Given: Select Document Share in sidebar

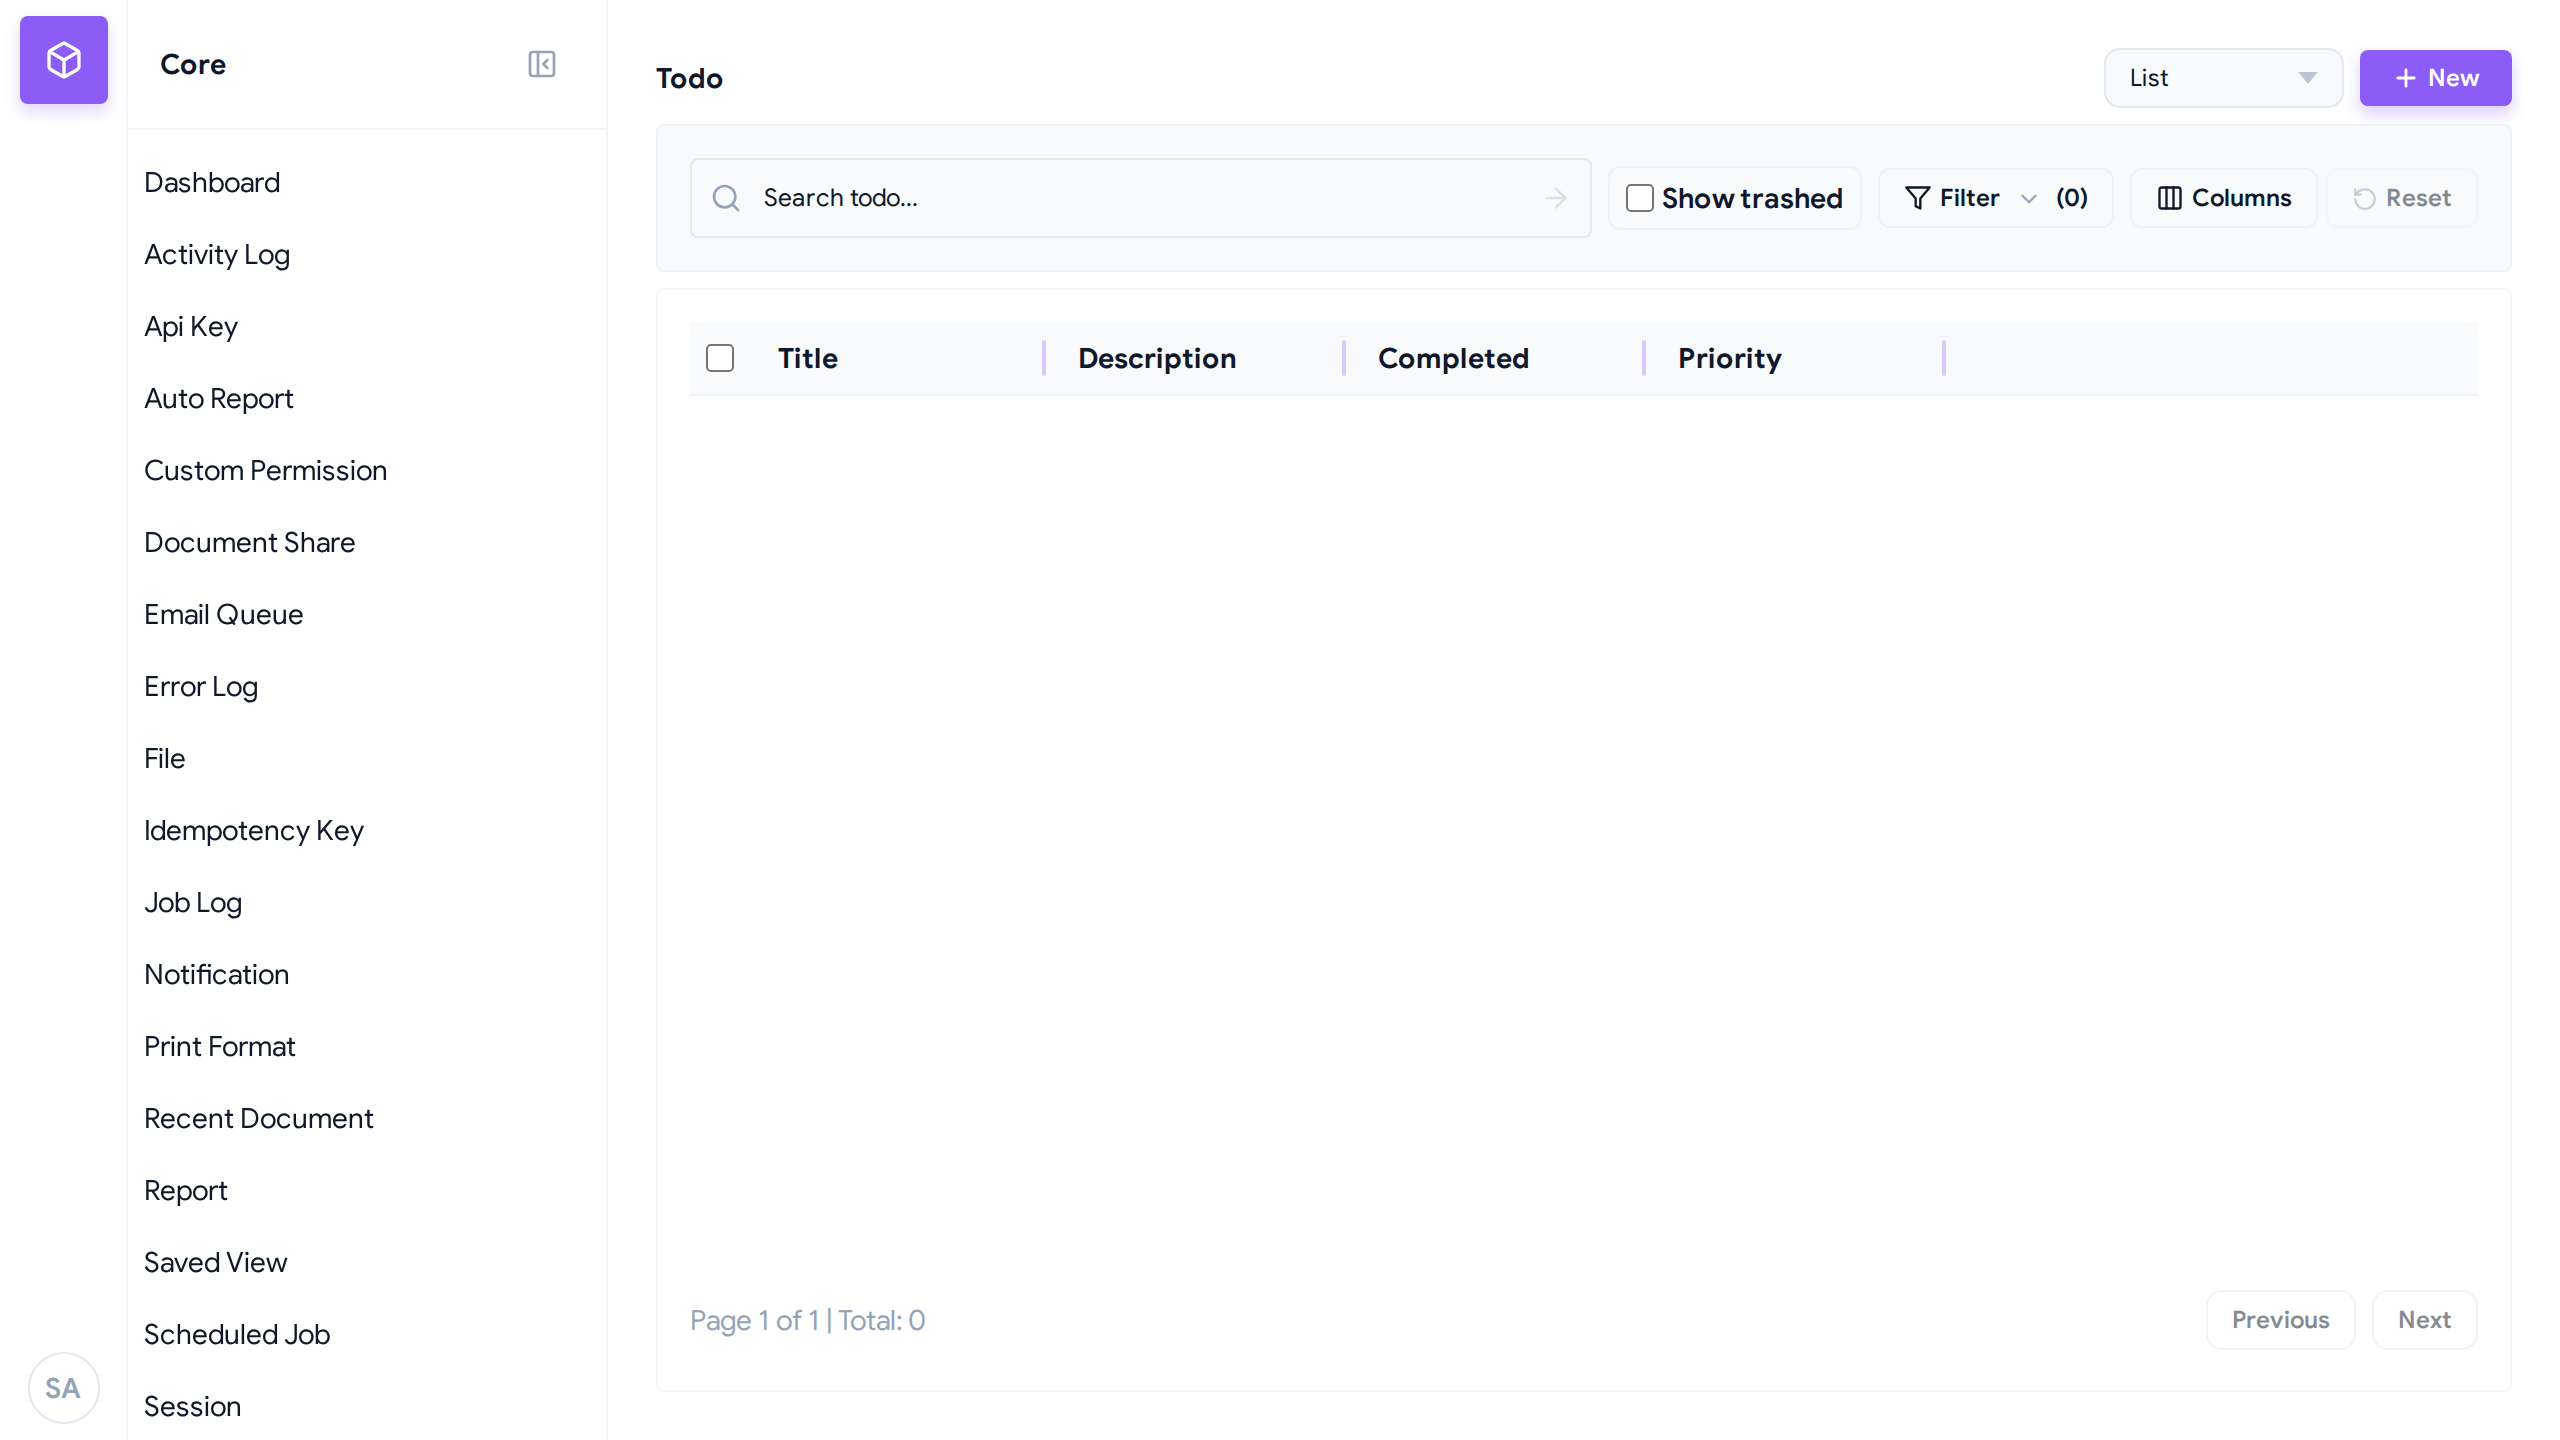Looking at the screenshot, I should [x=250, y=542].
